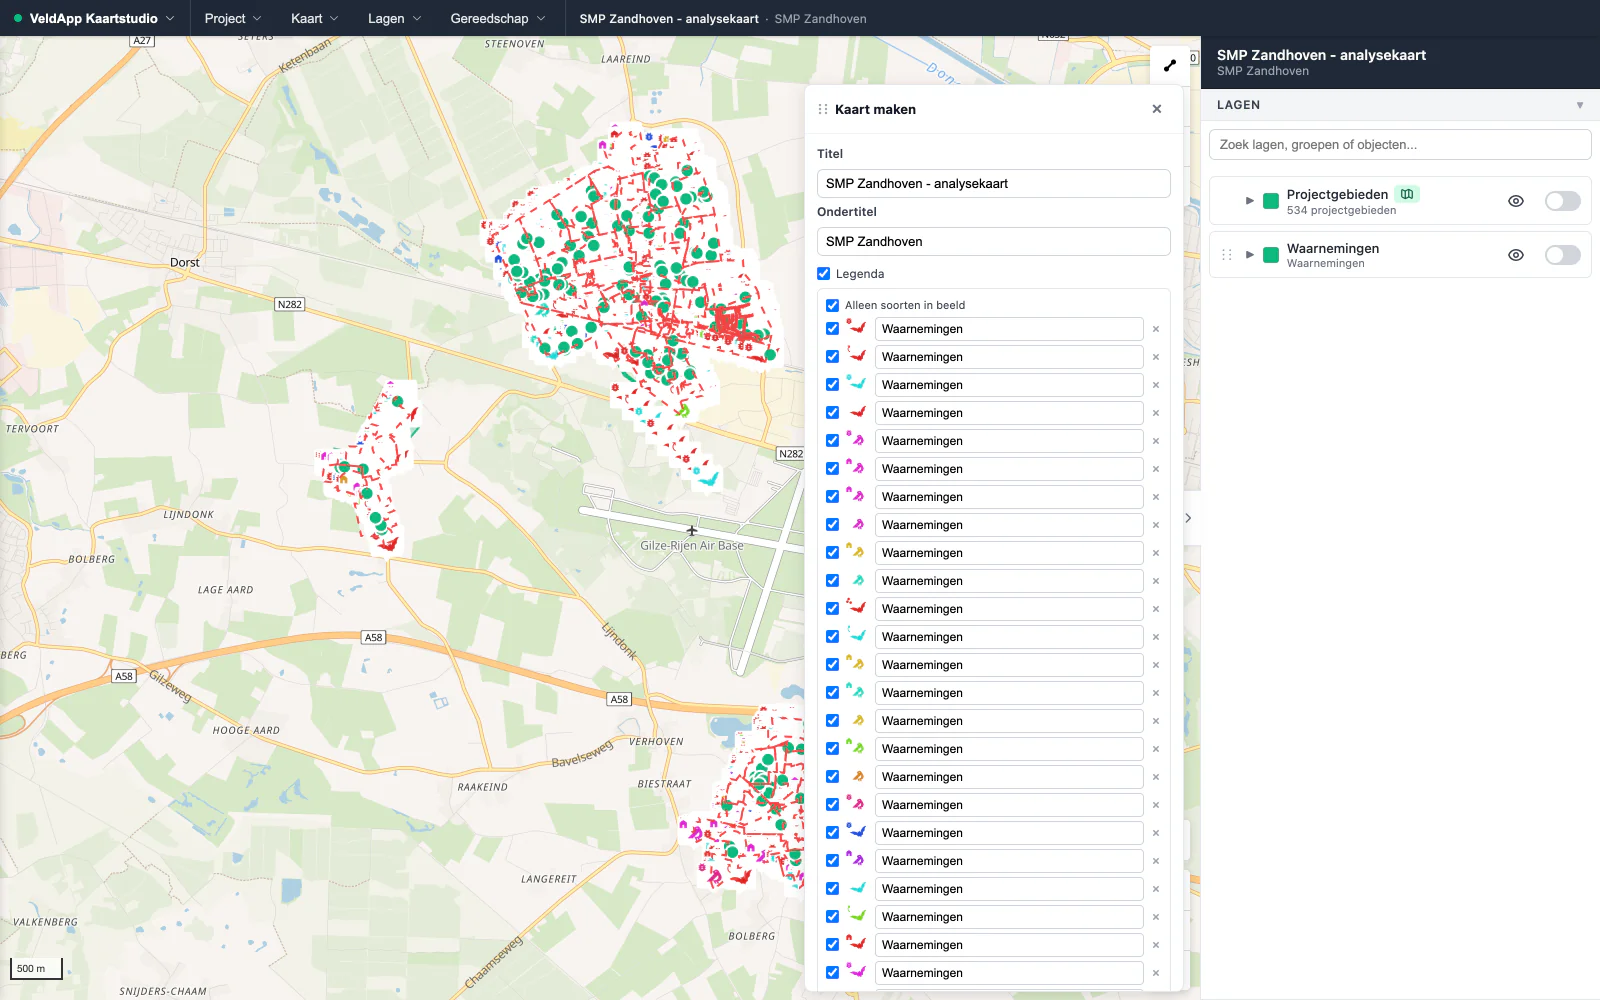Expand the Projectgebieden layer group
The width and height of the screenshot is (1600, 1000).
pos(1249,201)
